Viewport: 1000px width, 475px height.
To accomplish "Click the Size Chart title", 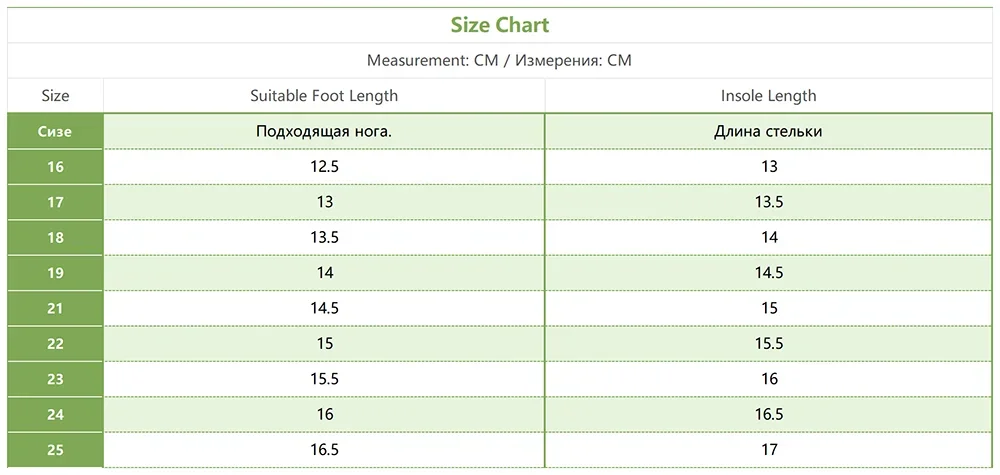I will 499,25.
